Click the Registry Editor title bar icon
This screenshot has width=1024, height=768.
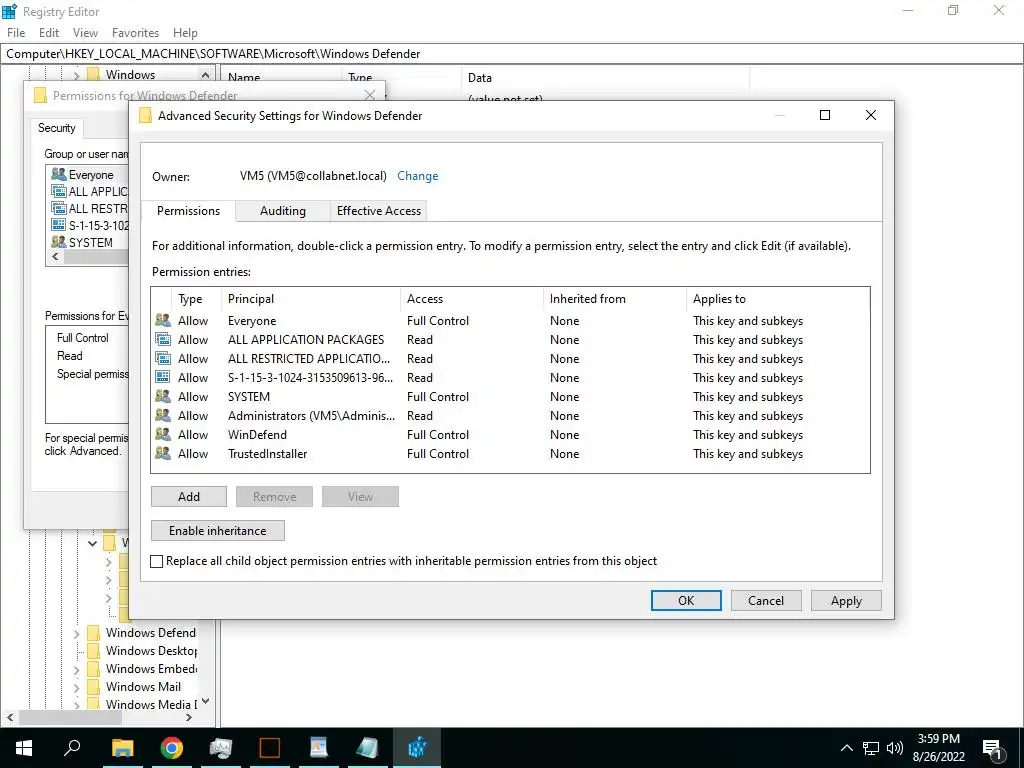pos(9,11)
